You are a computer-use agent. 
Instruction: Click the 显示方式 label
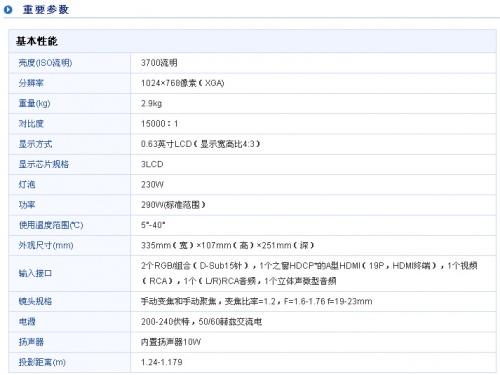click(35, 144)
